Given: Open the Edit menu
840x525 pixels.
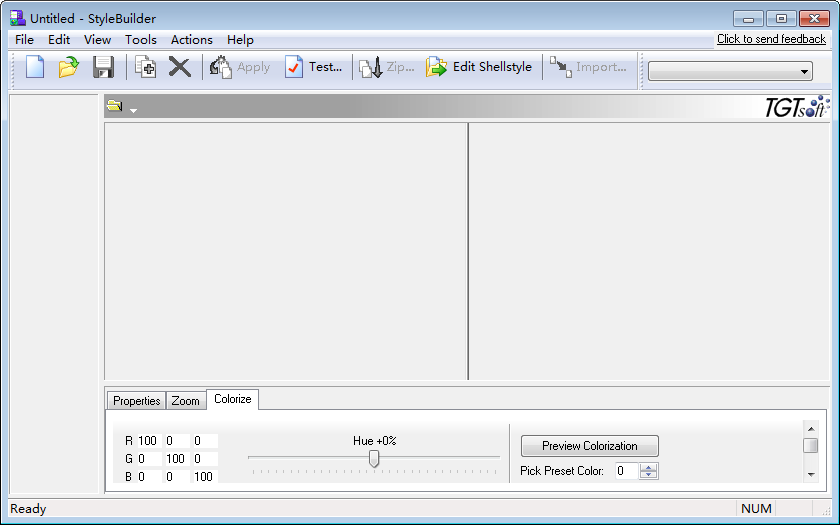Looking at the screenshot, I should pos(59,40).
